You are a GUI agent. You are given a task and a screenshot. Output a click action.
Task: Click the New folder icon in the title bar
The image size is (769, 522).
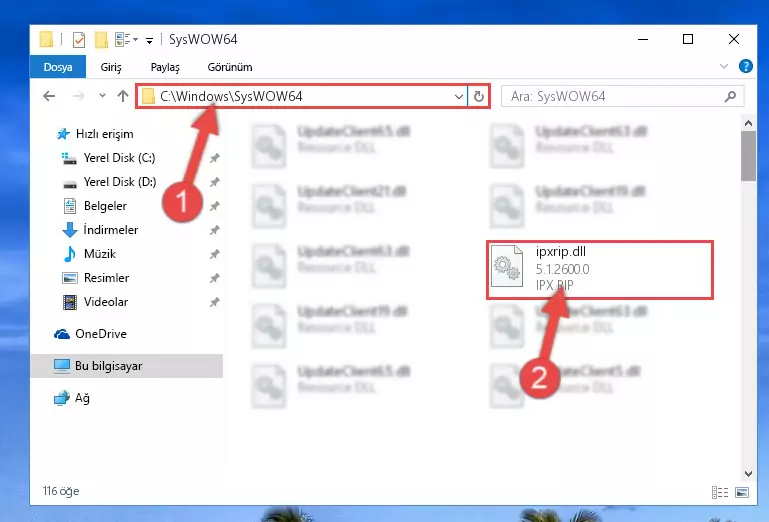(102, 40)
